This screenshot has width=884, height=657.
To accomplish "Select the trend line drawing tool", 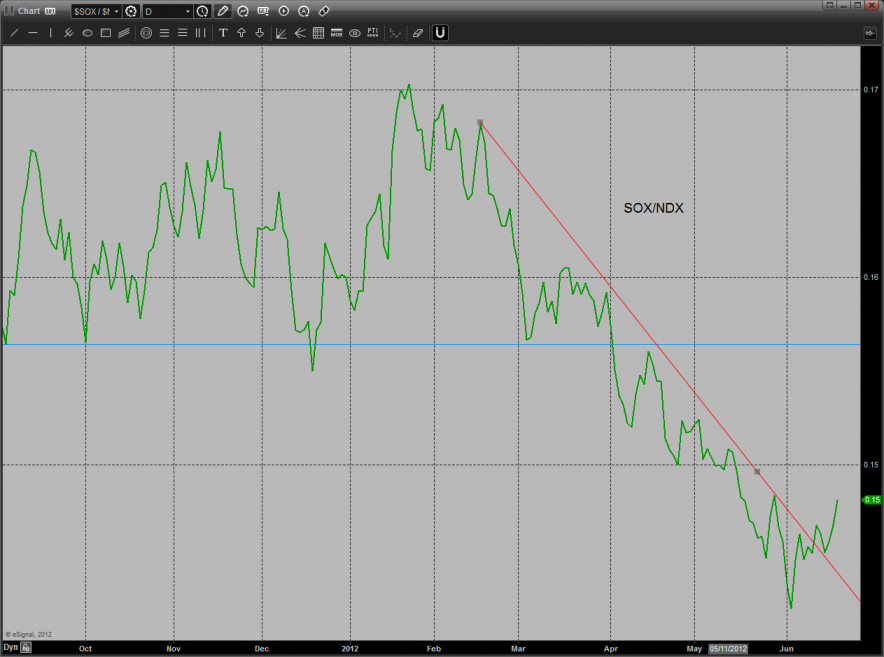I will point(14,33).
